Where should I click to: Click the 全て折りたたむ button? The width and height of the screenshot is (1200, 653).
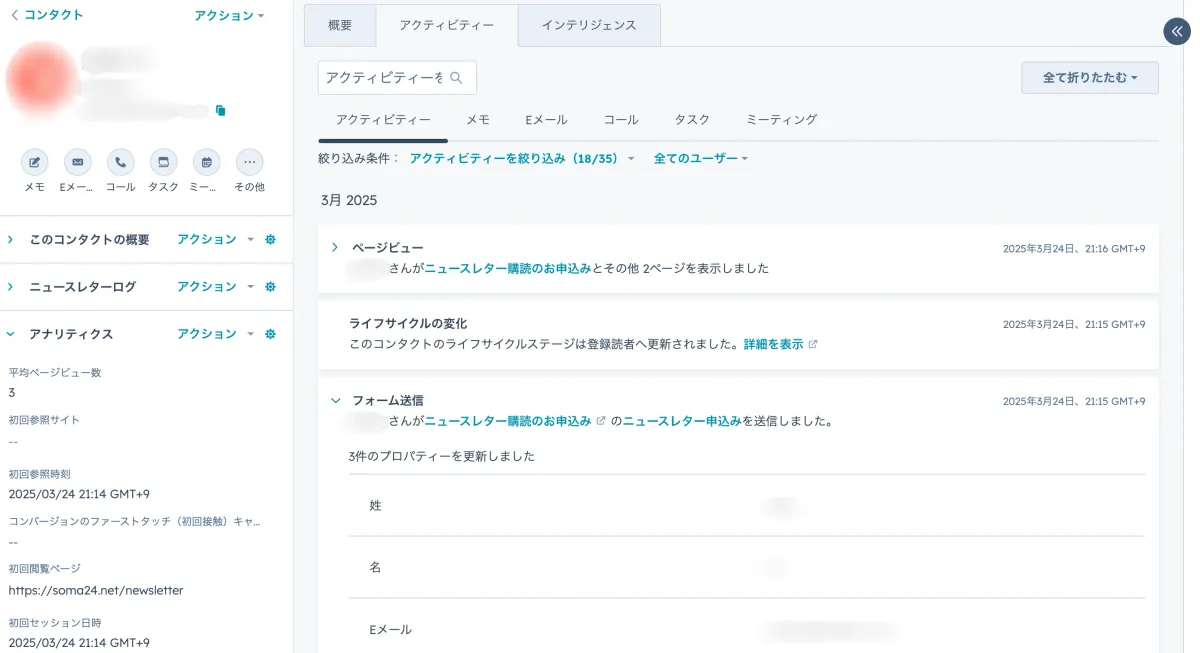coord(1089,77)
